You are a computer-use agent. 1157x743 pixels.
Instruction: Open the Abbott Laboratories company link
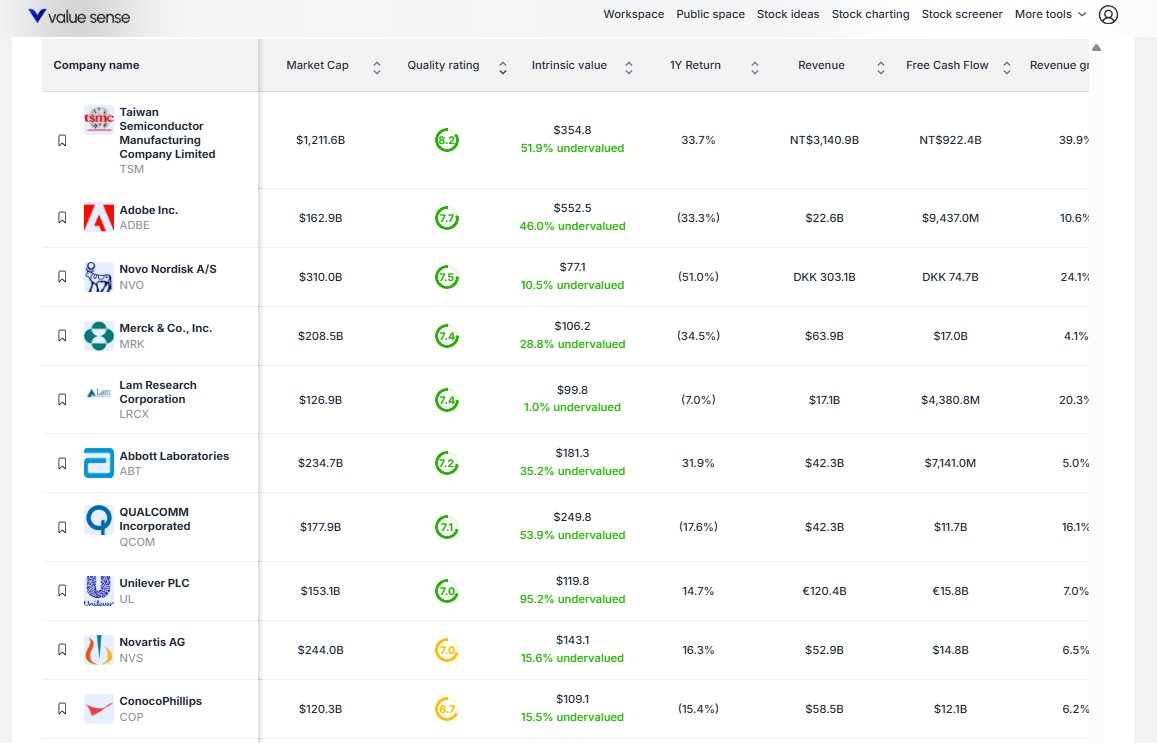(174, 456)
